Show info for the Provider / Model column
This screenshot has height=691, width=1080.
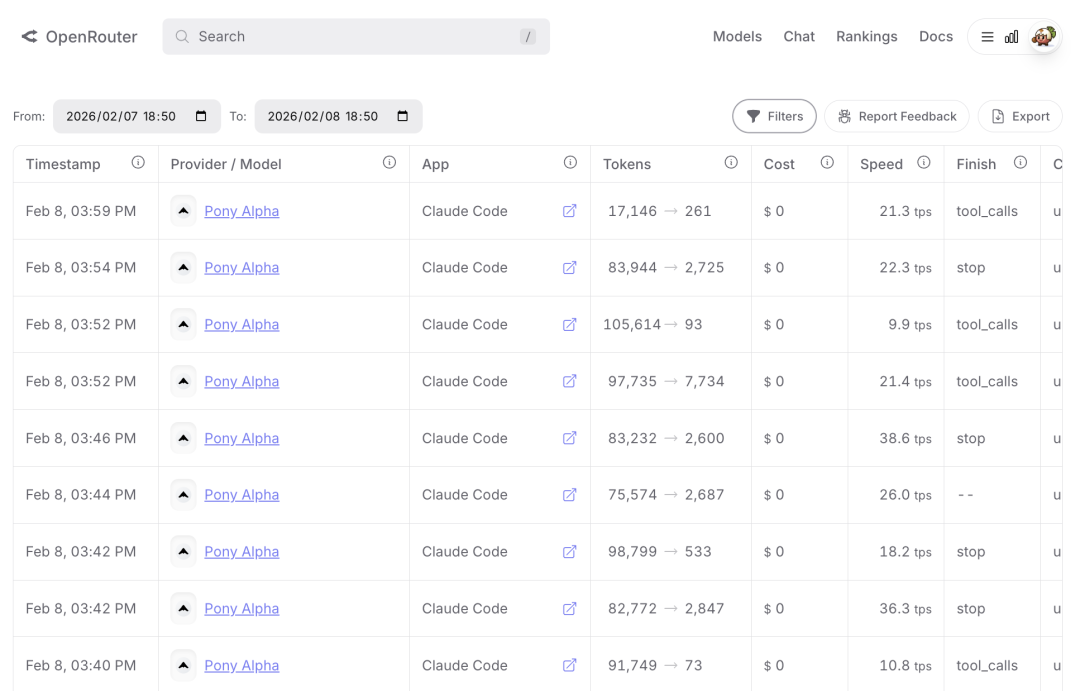[390, 163]
